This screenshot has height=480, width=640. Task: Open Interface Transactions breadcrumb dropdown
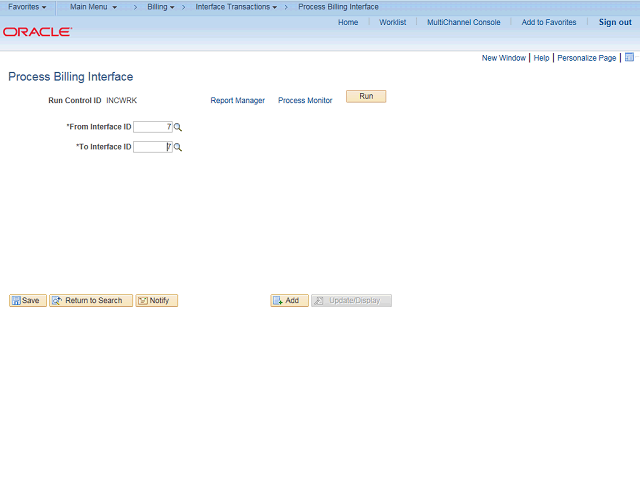coord(236,7)
